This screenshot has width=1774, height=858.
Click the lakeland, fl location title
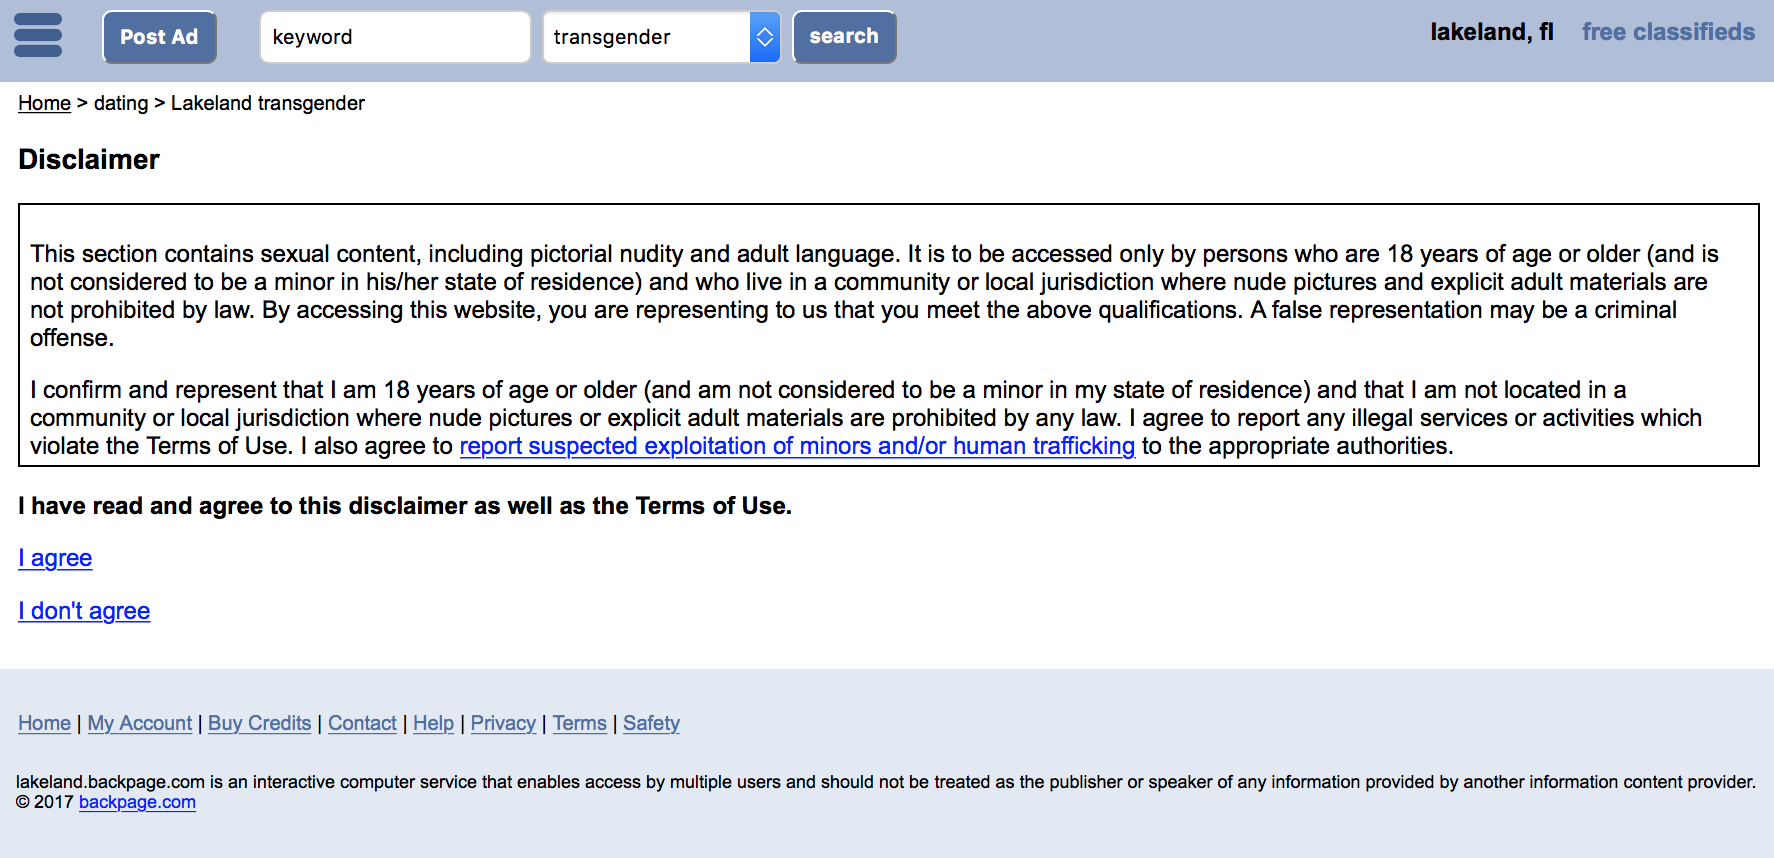1491,32
